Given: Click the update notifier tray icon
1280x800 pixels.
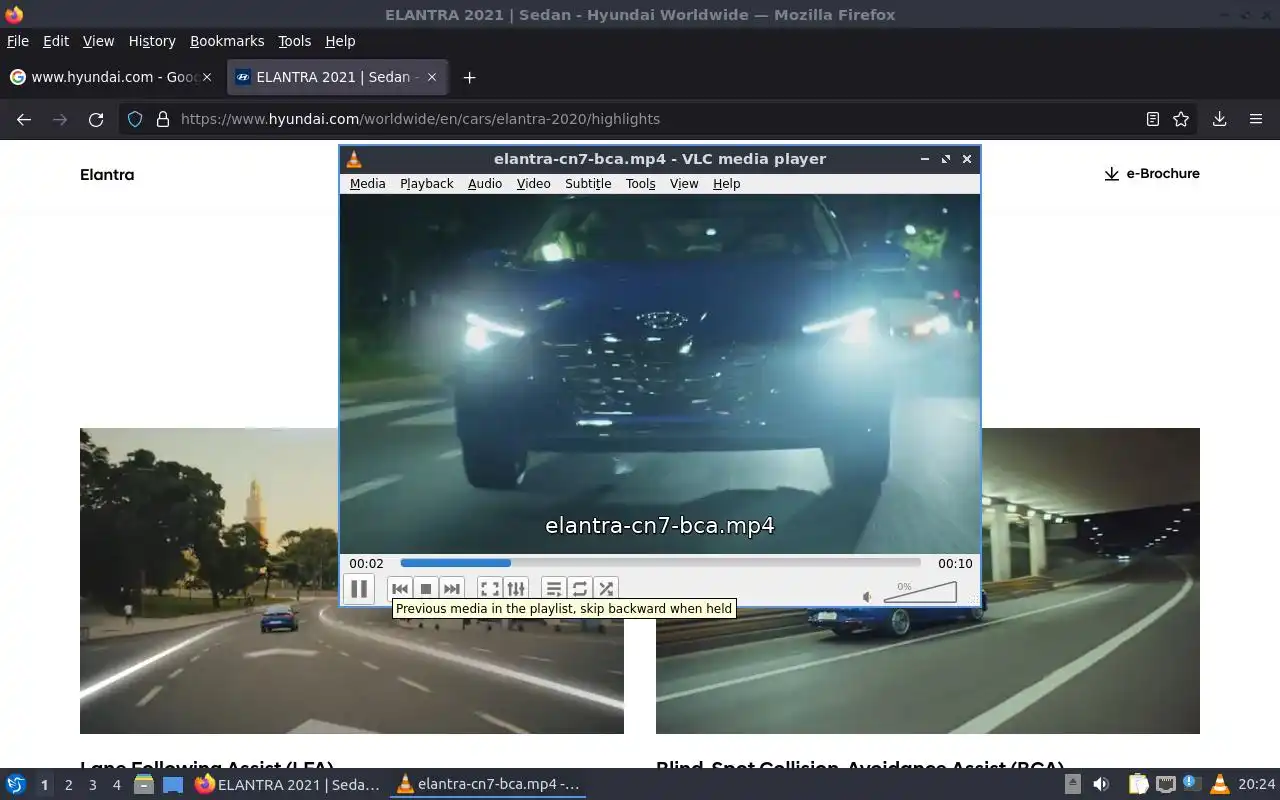Looking at the screenshot, I should [1192, 784].
